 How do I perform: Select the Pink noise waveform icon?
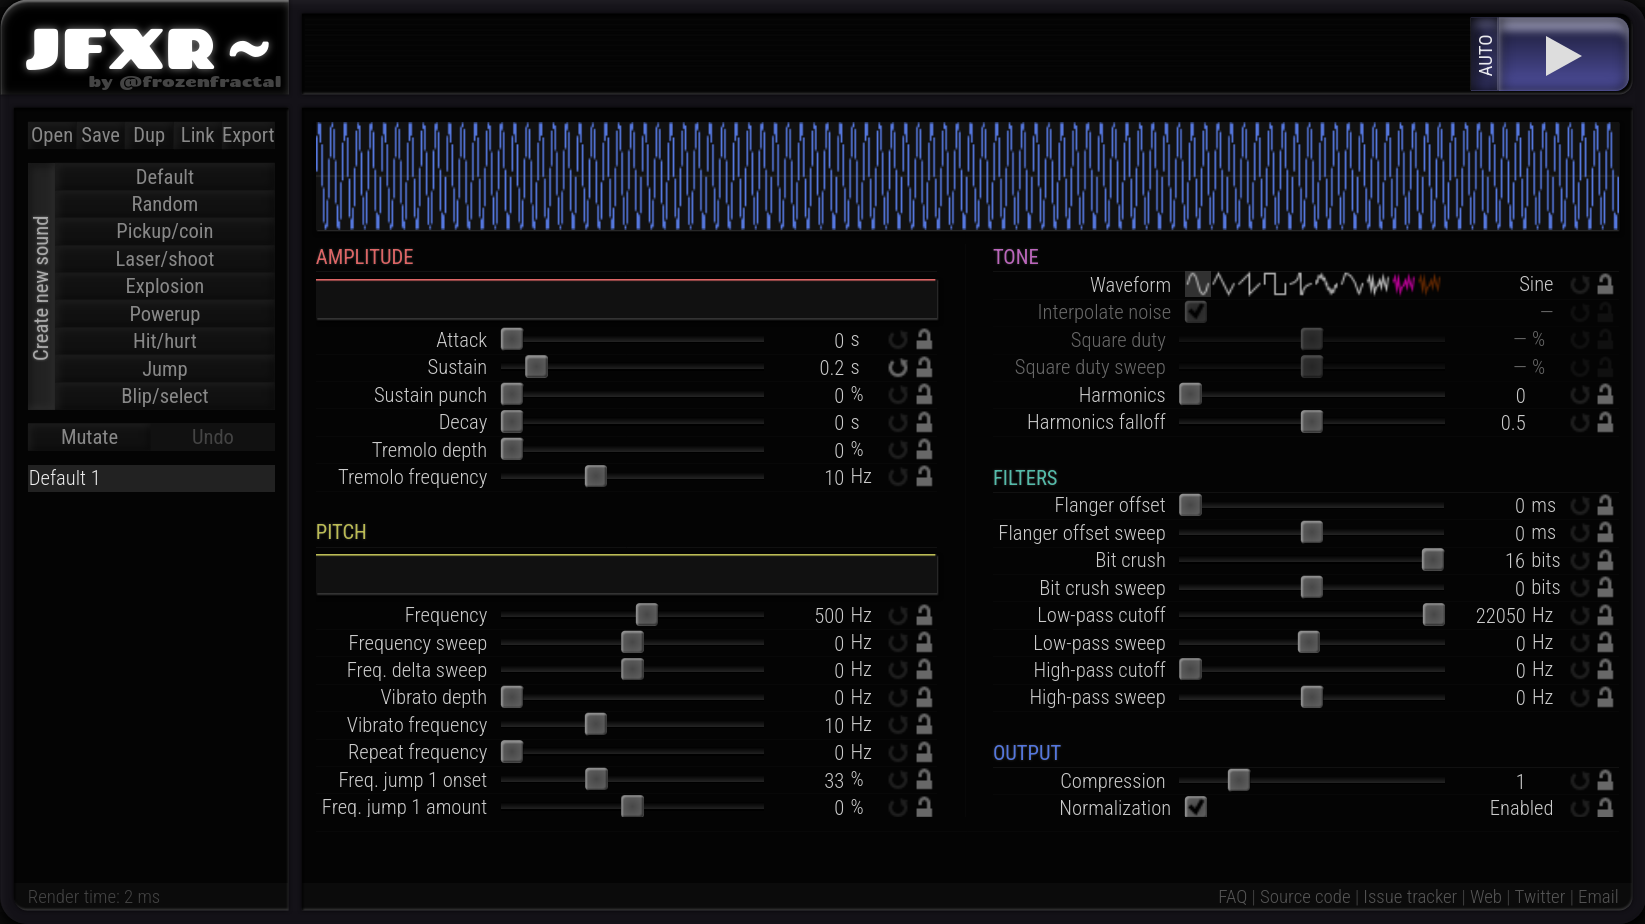click(1404, 285)
